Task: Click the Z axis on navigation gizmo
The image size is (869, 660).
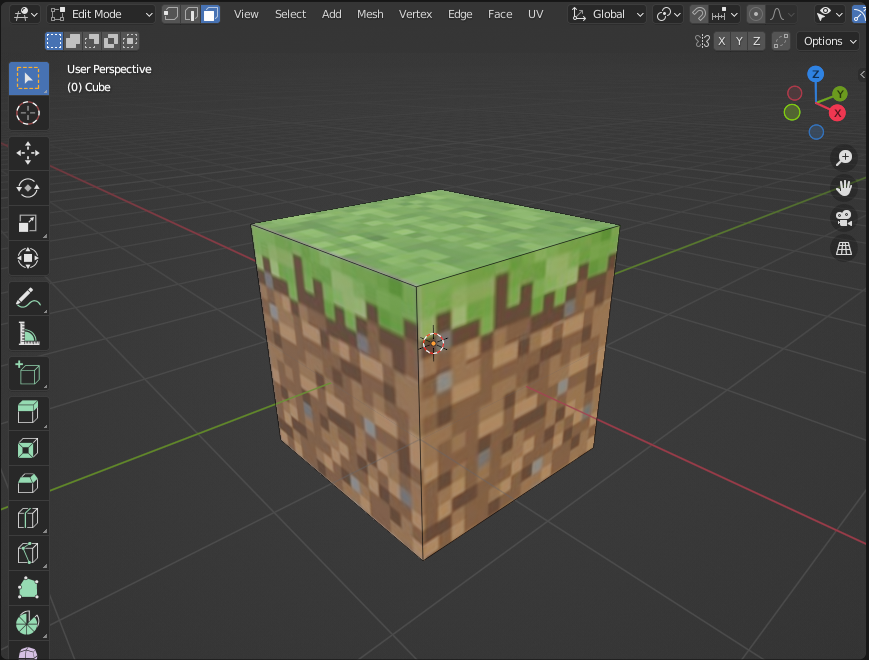Action: [815, 74]
